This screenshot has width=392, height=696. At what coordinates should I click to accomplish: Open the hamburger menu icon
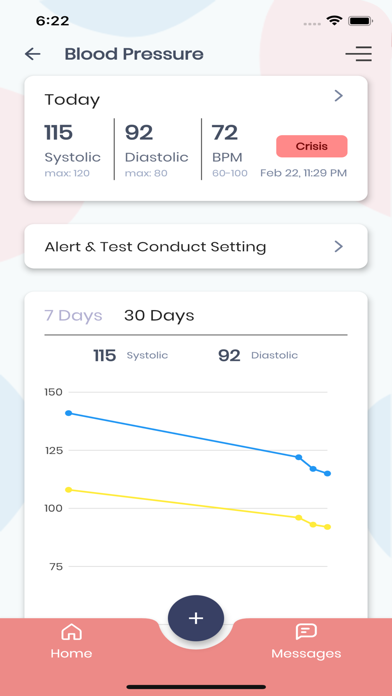click(359, 54)
